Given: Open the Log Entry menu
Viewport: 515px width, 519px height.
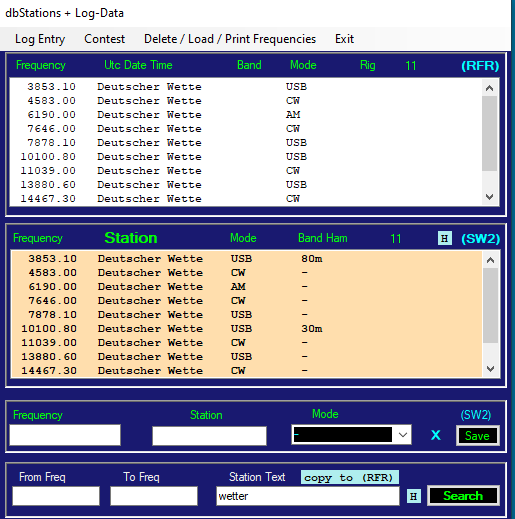Looking at the screenshot, I should point(40,39).
